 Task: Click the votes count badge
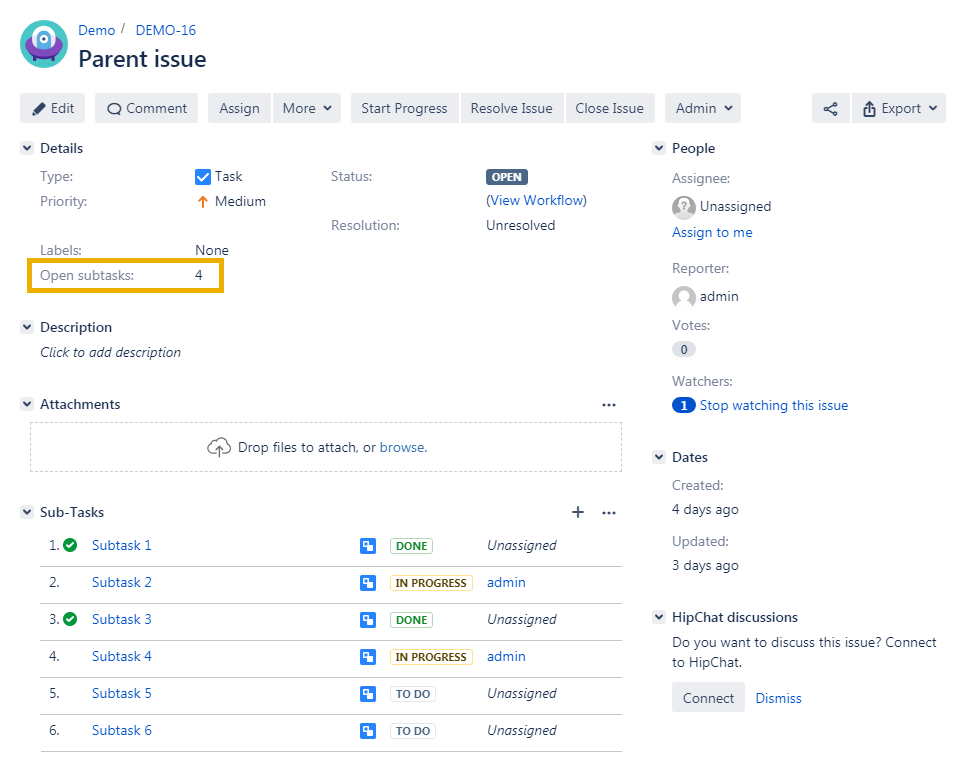(684, 349)
